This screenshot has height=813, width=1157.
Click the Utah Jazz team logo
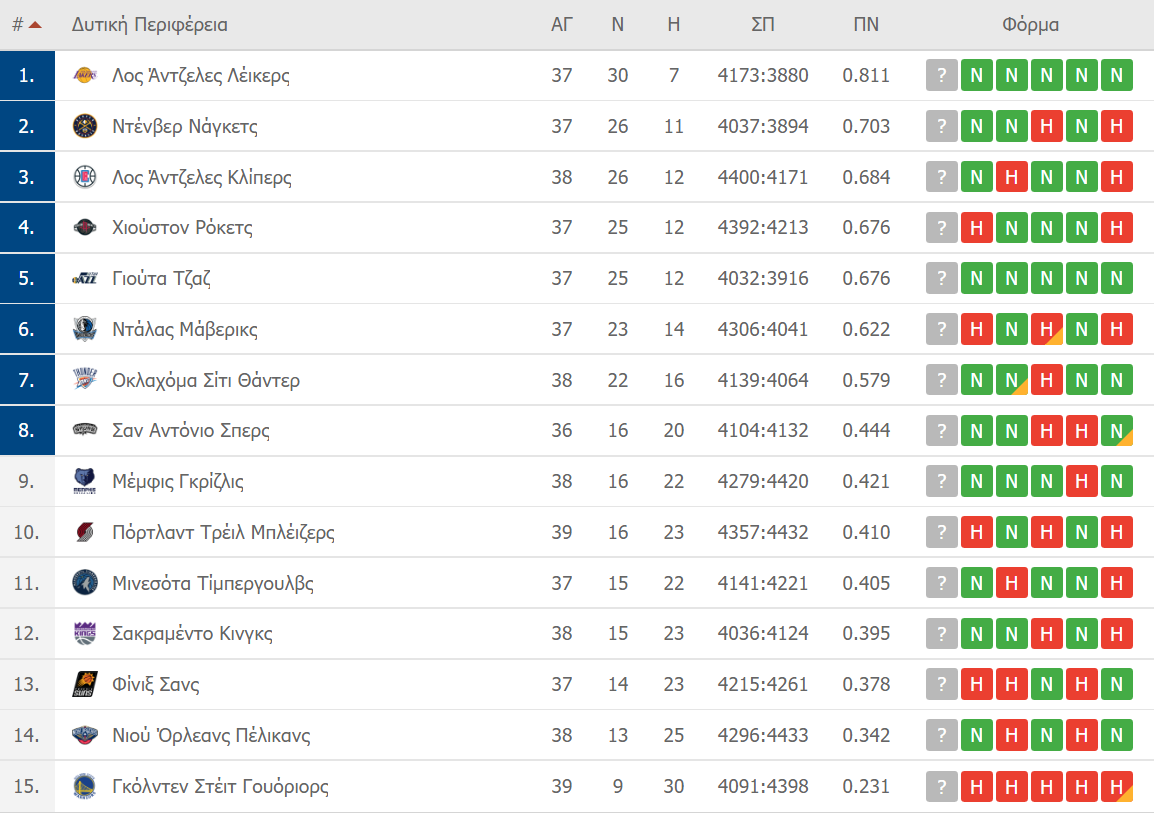85,279
